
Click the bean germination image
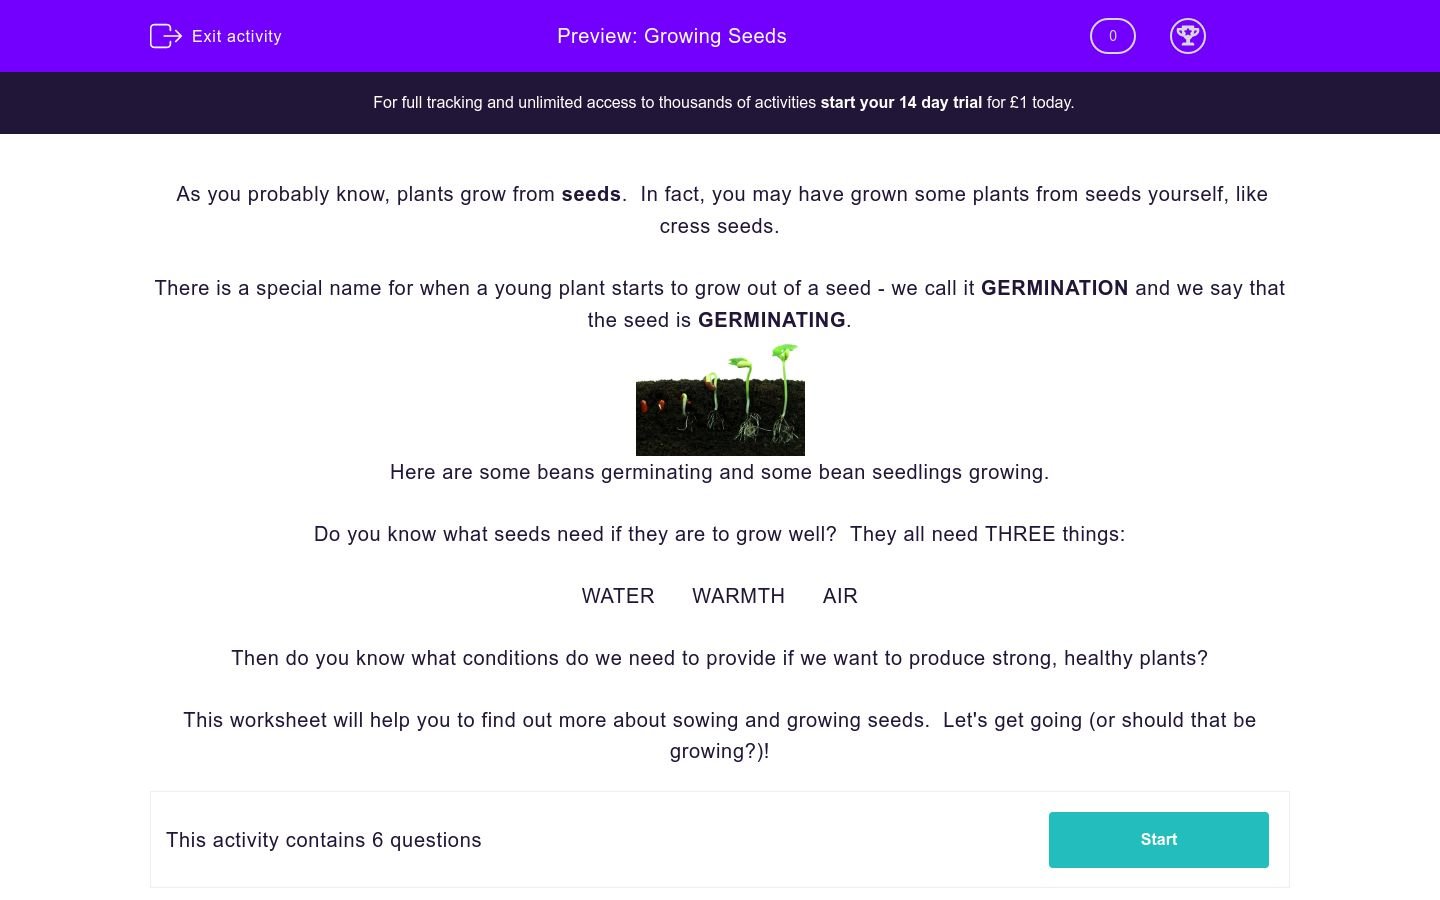click(720, 399)
